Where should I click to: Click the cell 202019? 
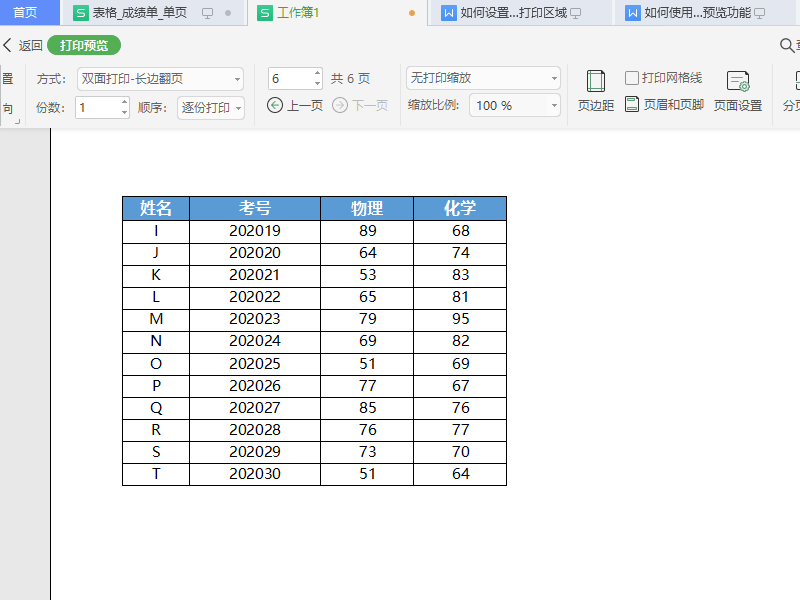click(255, 231)
